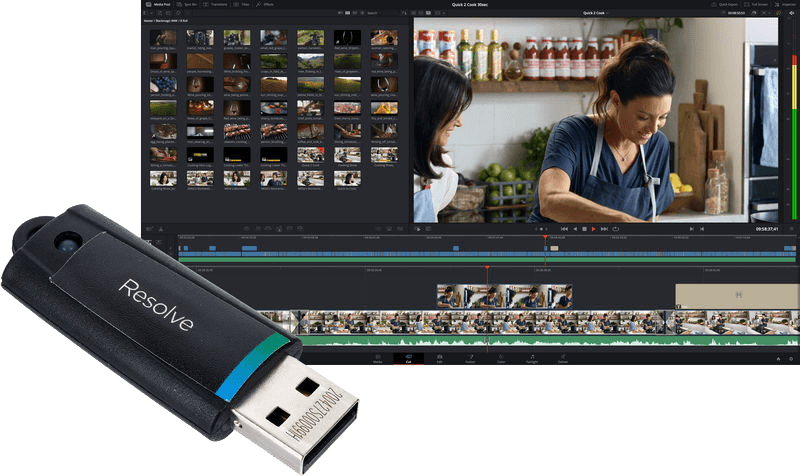Toggle loop playback
Image resolution: width=800 pixels, height=476 pixels.
click(615, 229)
